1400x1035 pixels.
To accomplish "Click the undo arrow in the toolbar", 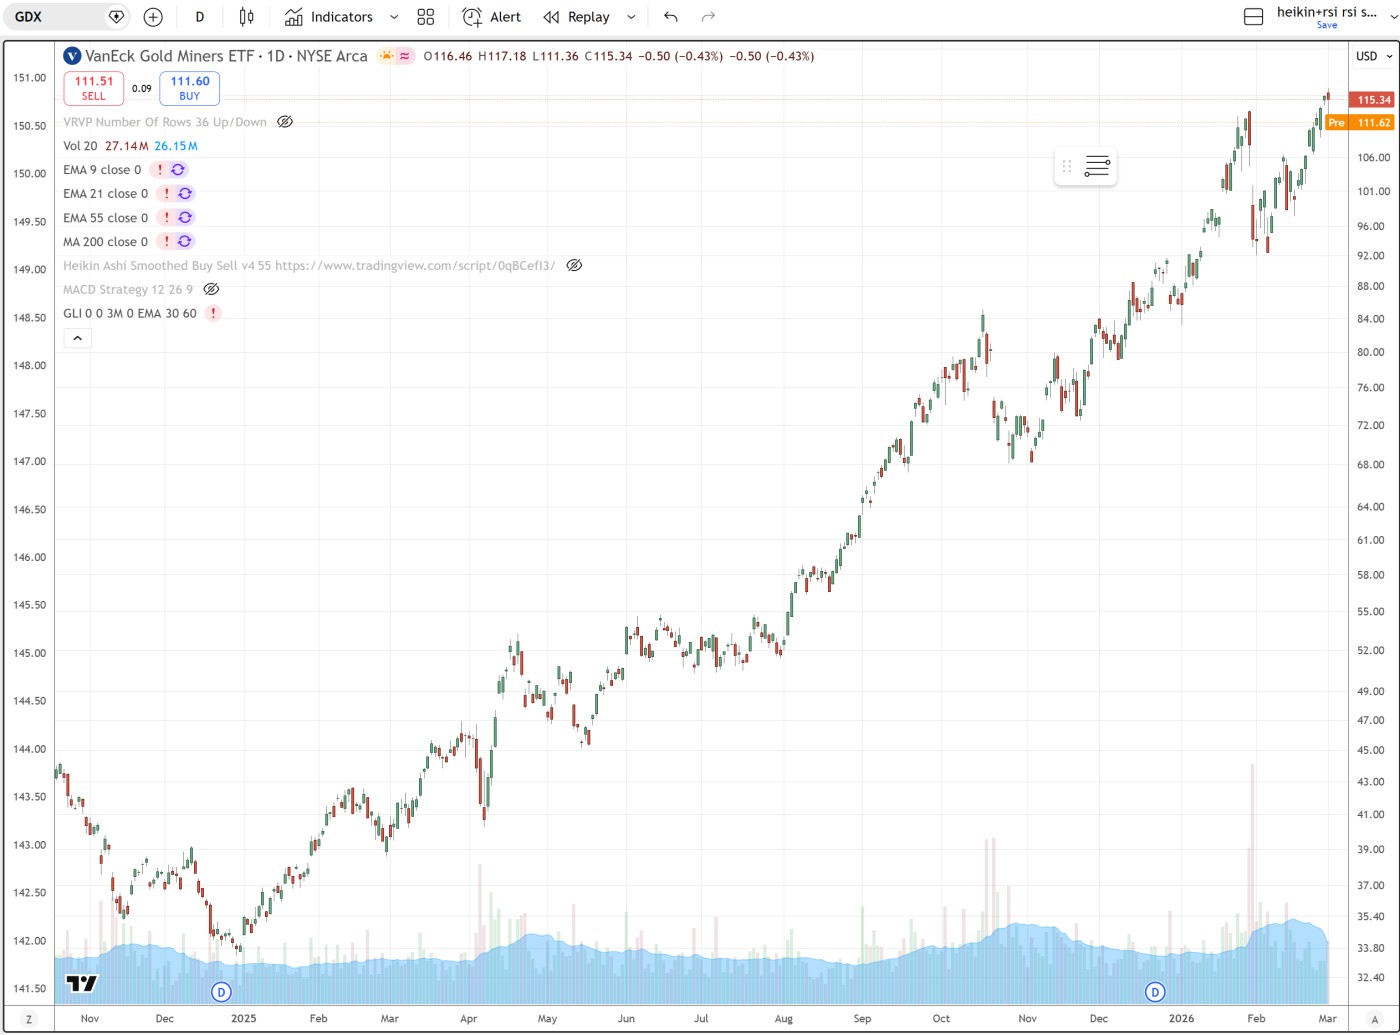I will click(670, 17).
